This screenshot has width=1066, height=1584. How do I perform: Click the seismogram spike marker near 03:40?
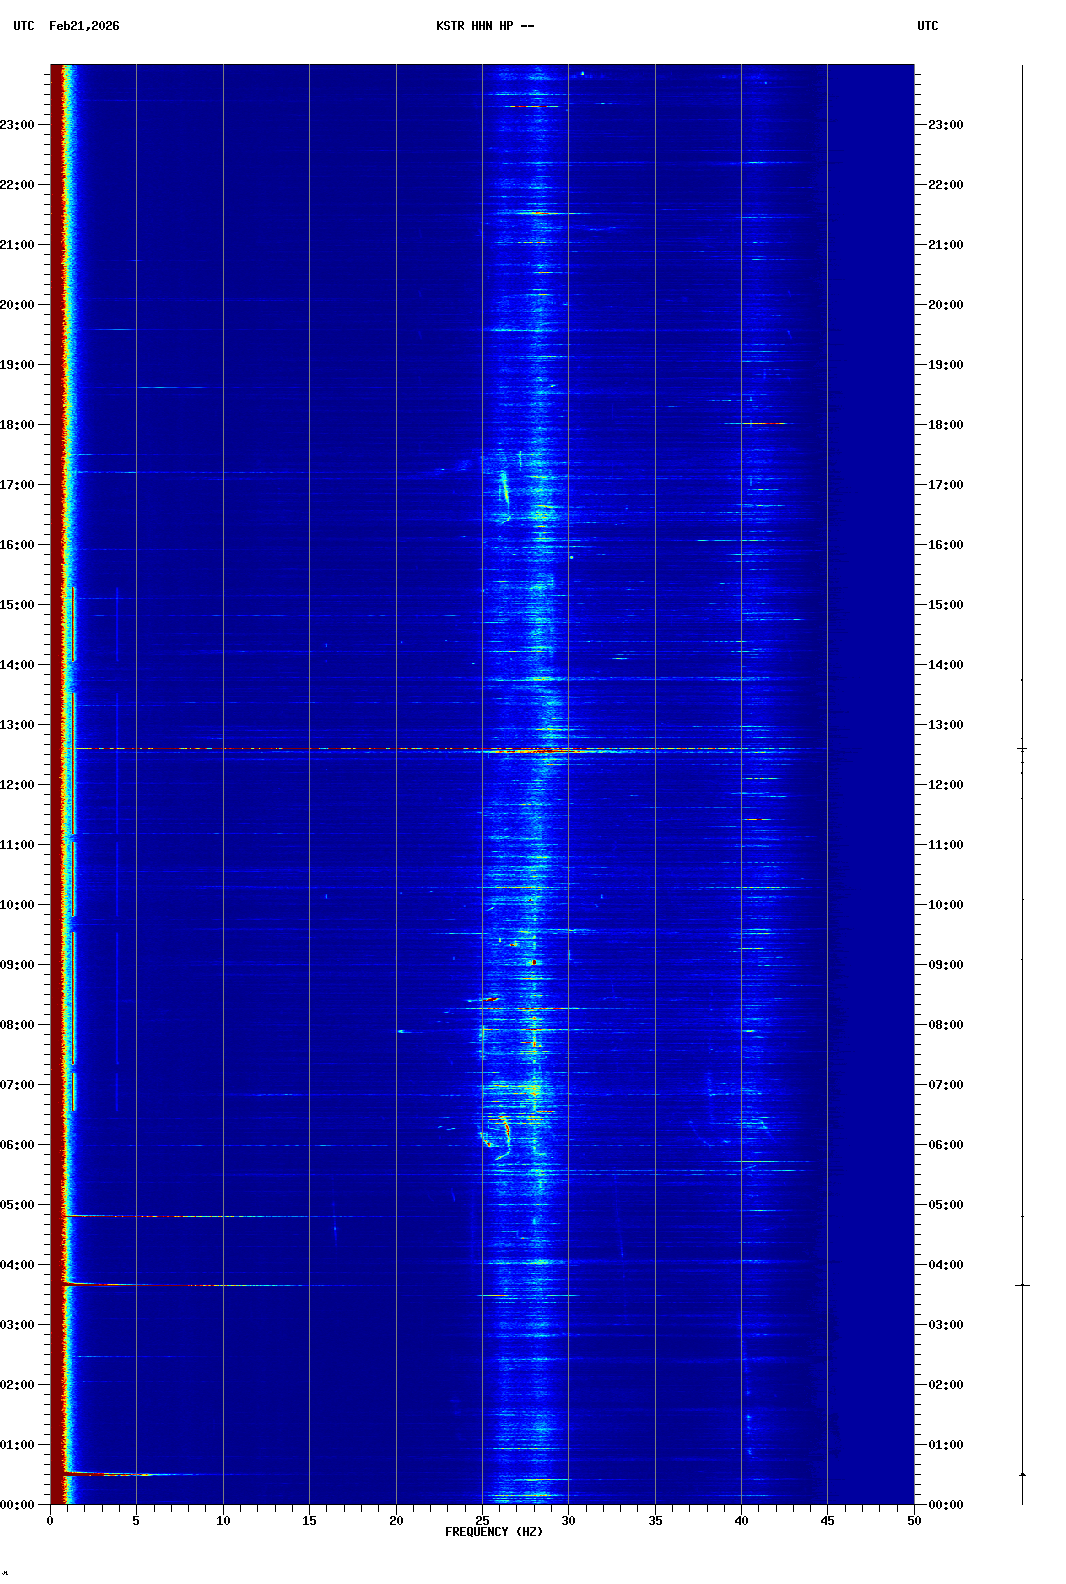coord(1022,1285)
